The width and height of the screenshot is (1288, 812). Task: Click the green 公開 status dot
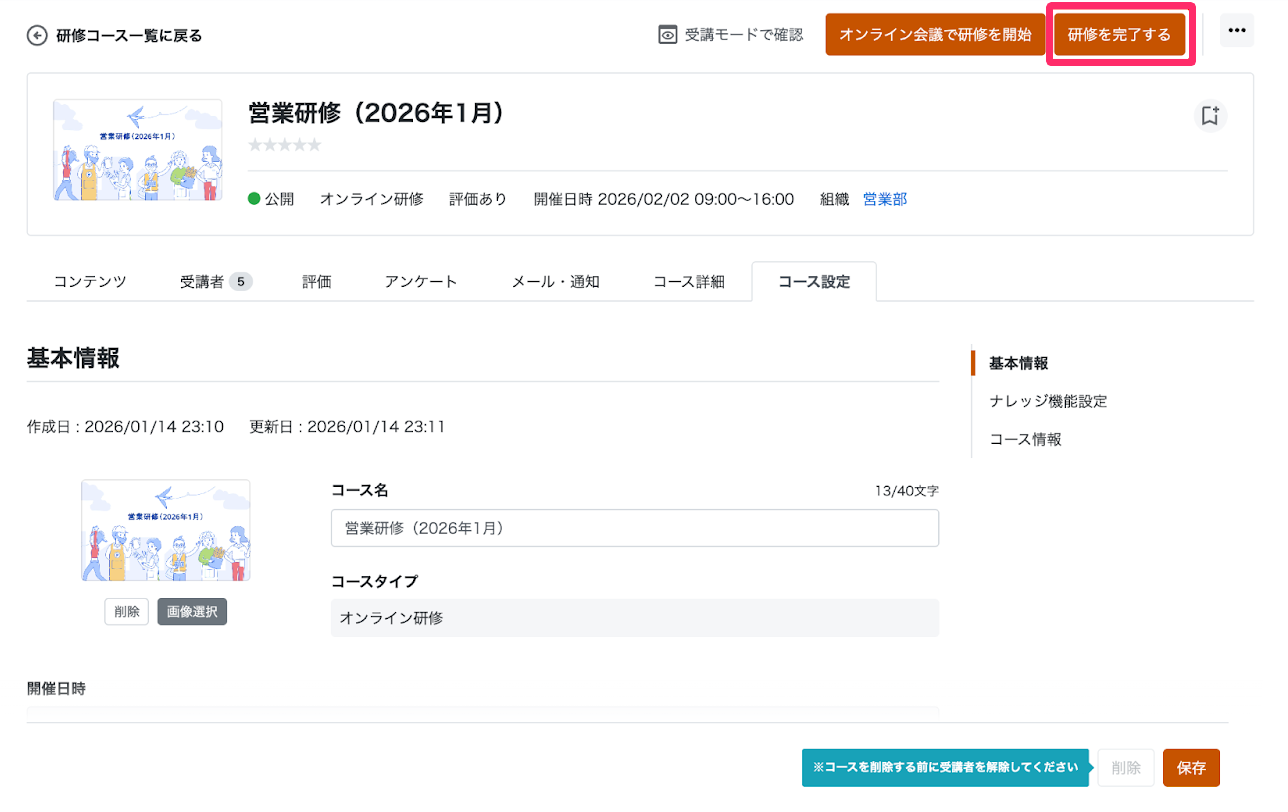254,199
